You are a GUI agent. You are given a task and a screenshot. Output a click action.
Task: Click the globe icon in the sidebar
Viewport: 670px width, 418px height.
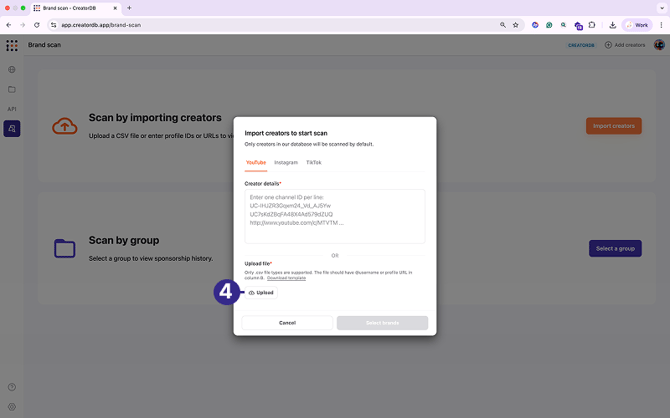[x=12, y=70]
